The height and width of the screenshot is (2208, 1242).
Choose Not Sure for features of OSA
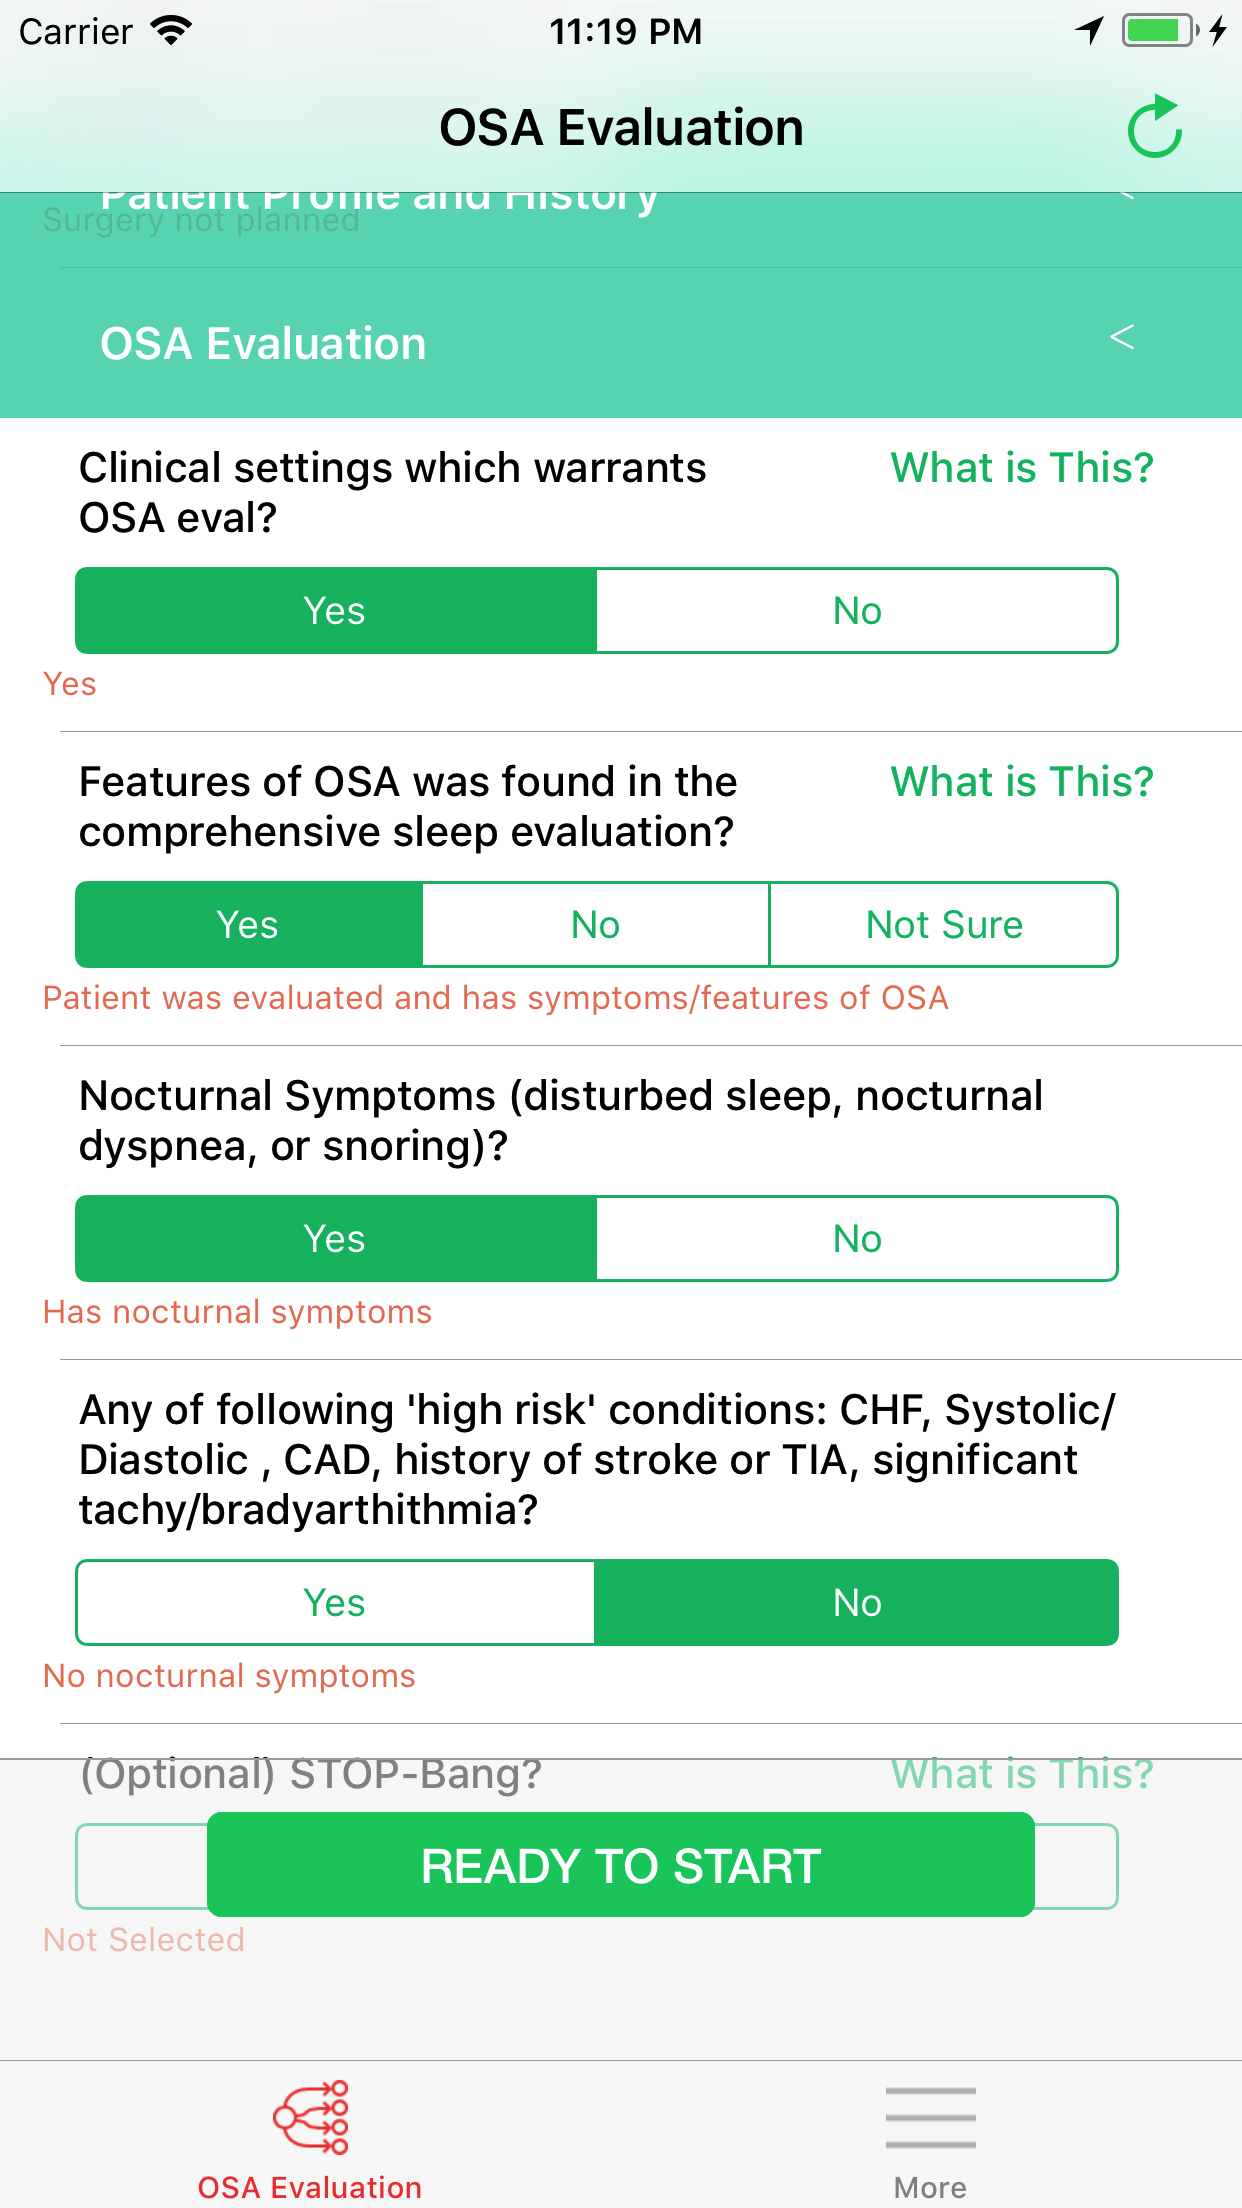944,925
